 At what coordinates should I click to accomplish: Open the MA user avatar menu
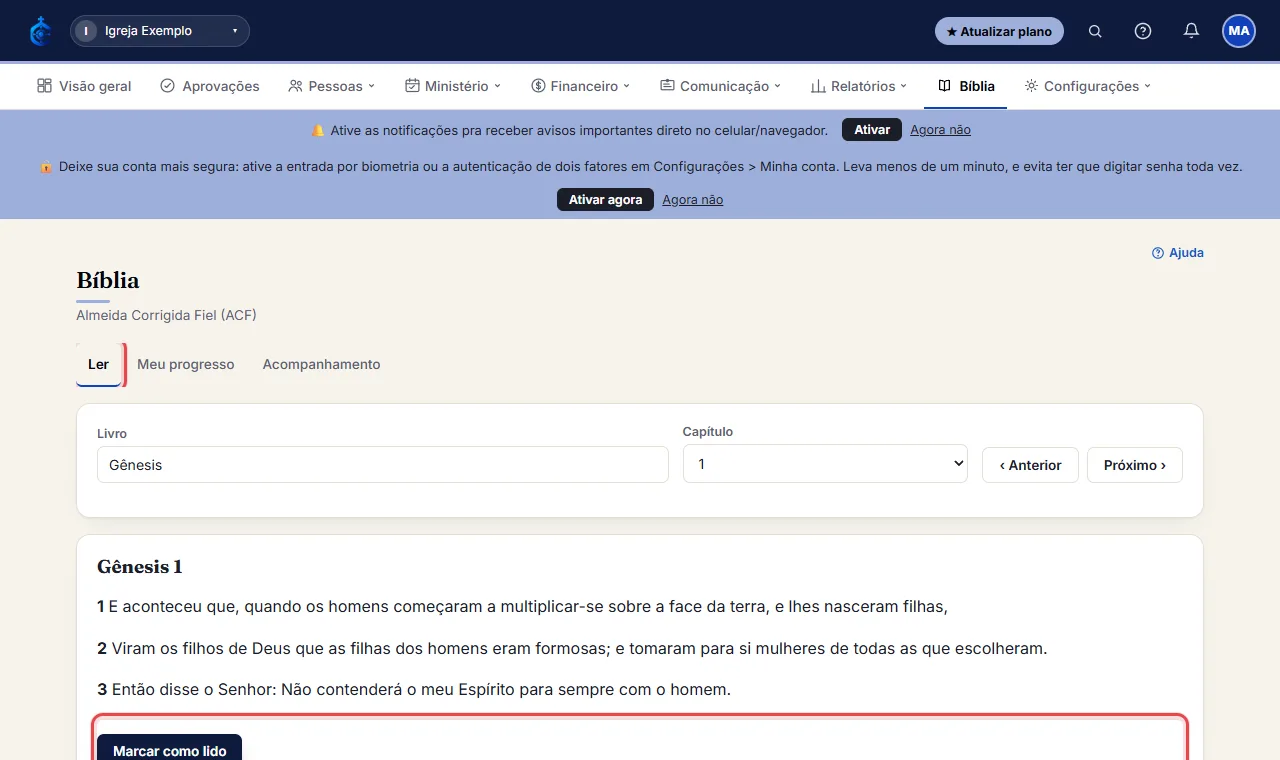point(1239,31)
